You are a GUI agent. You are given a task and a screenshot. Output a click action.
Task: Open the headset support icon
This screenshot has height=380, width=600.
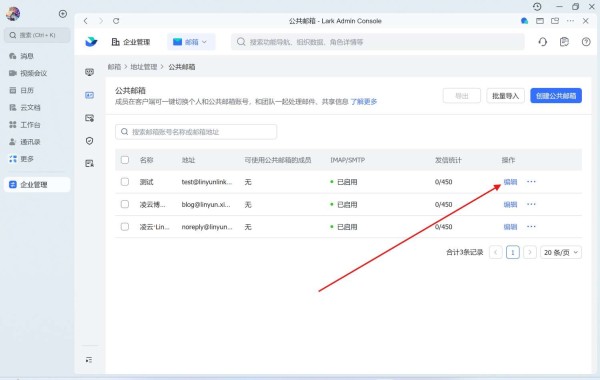click(543, 42)
